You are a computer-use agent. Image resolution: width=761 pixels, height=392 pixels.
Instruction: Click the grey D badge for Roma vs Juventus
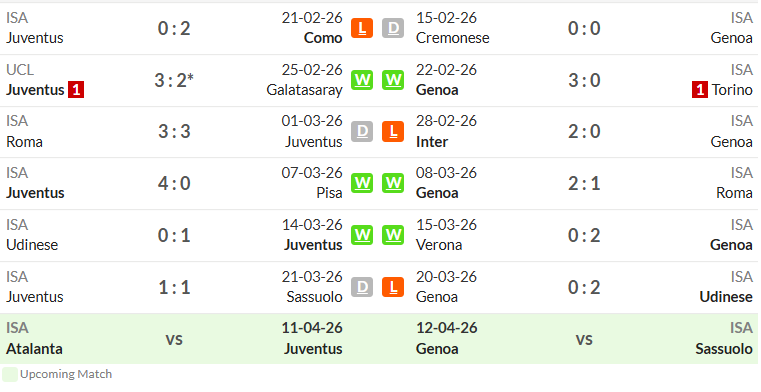click(x=362, y=131)
